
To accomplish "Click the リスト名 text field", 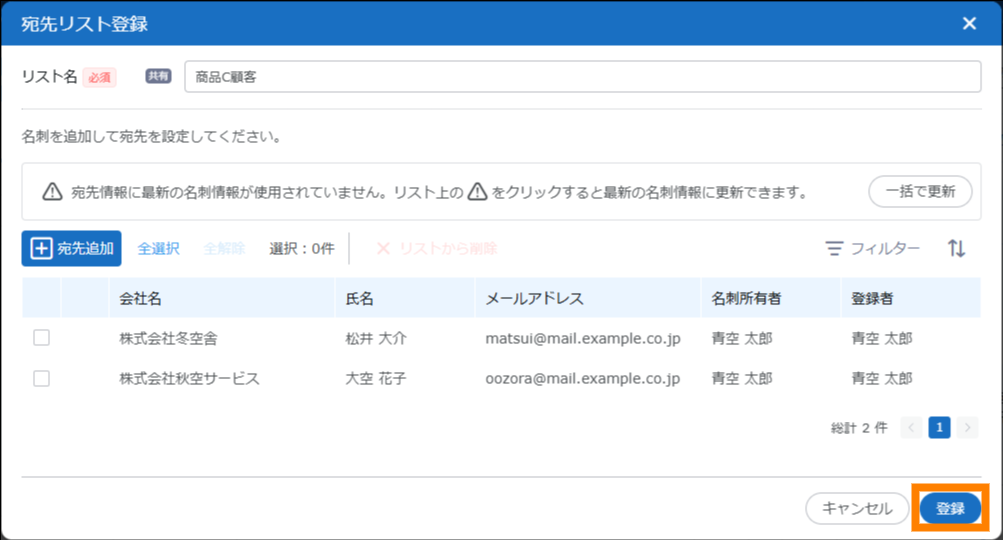I will click(582, 76).
